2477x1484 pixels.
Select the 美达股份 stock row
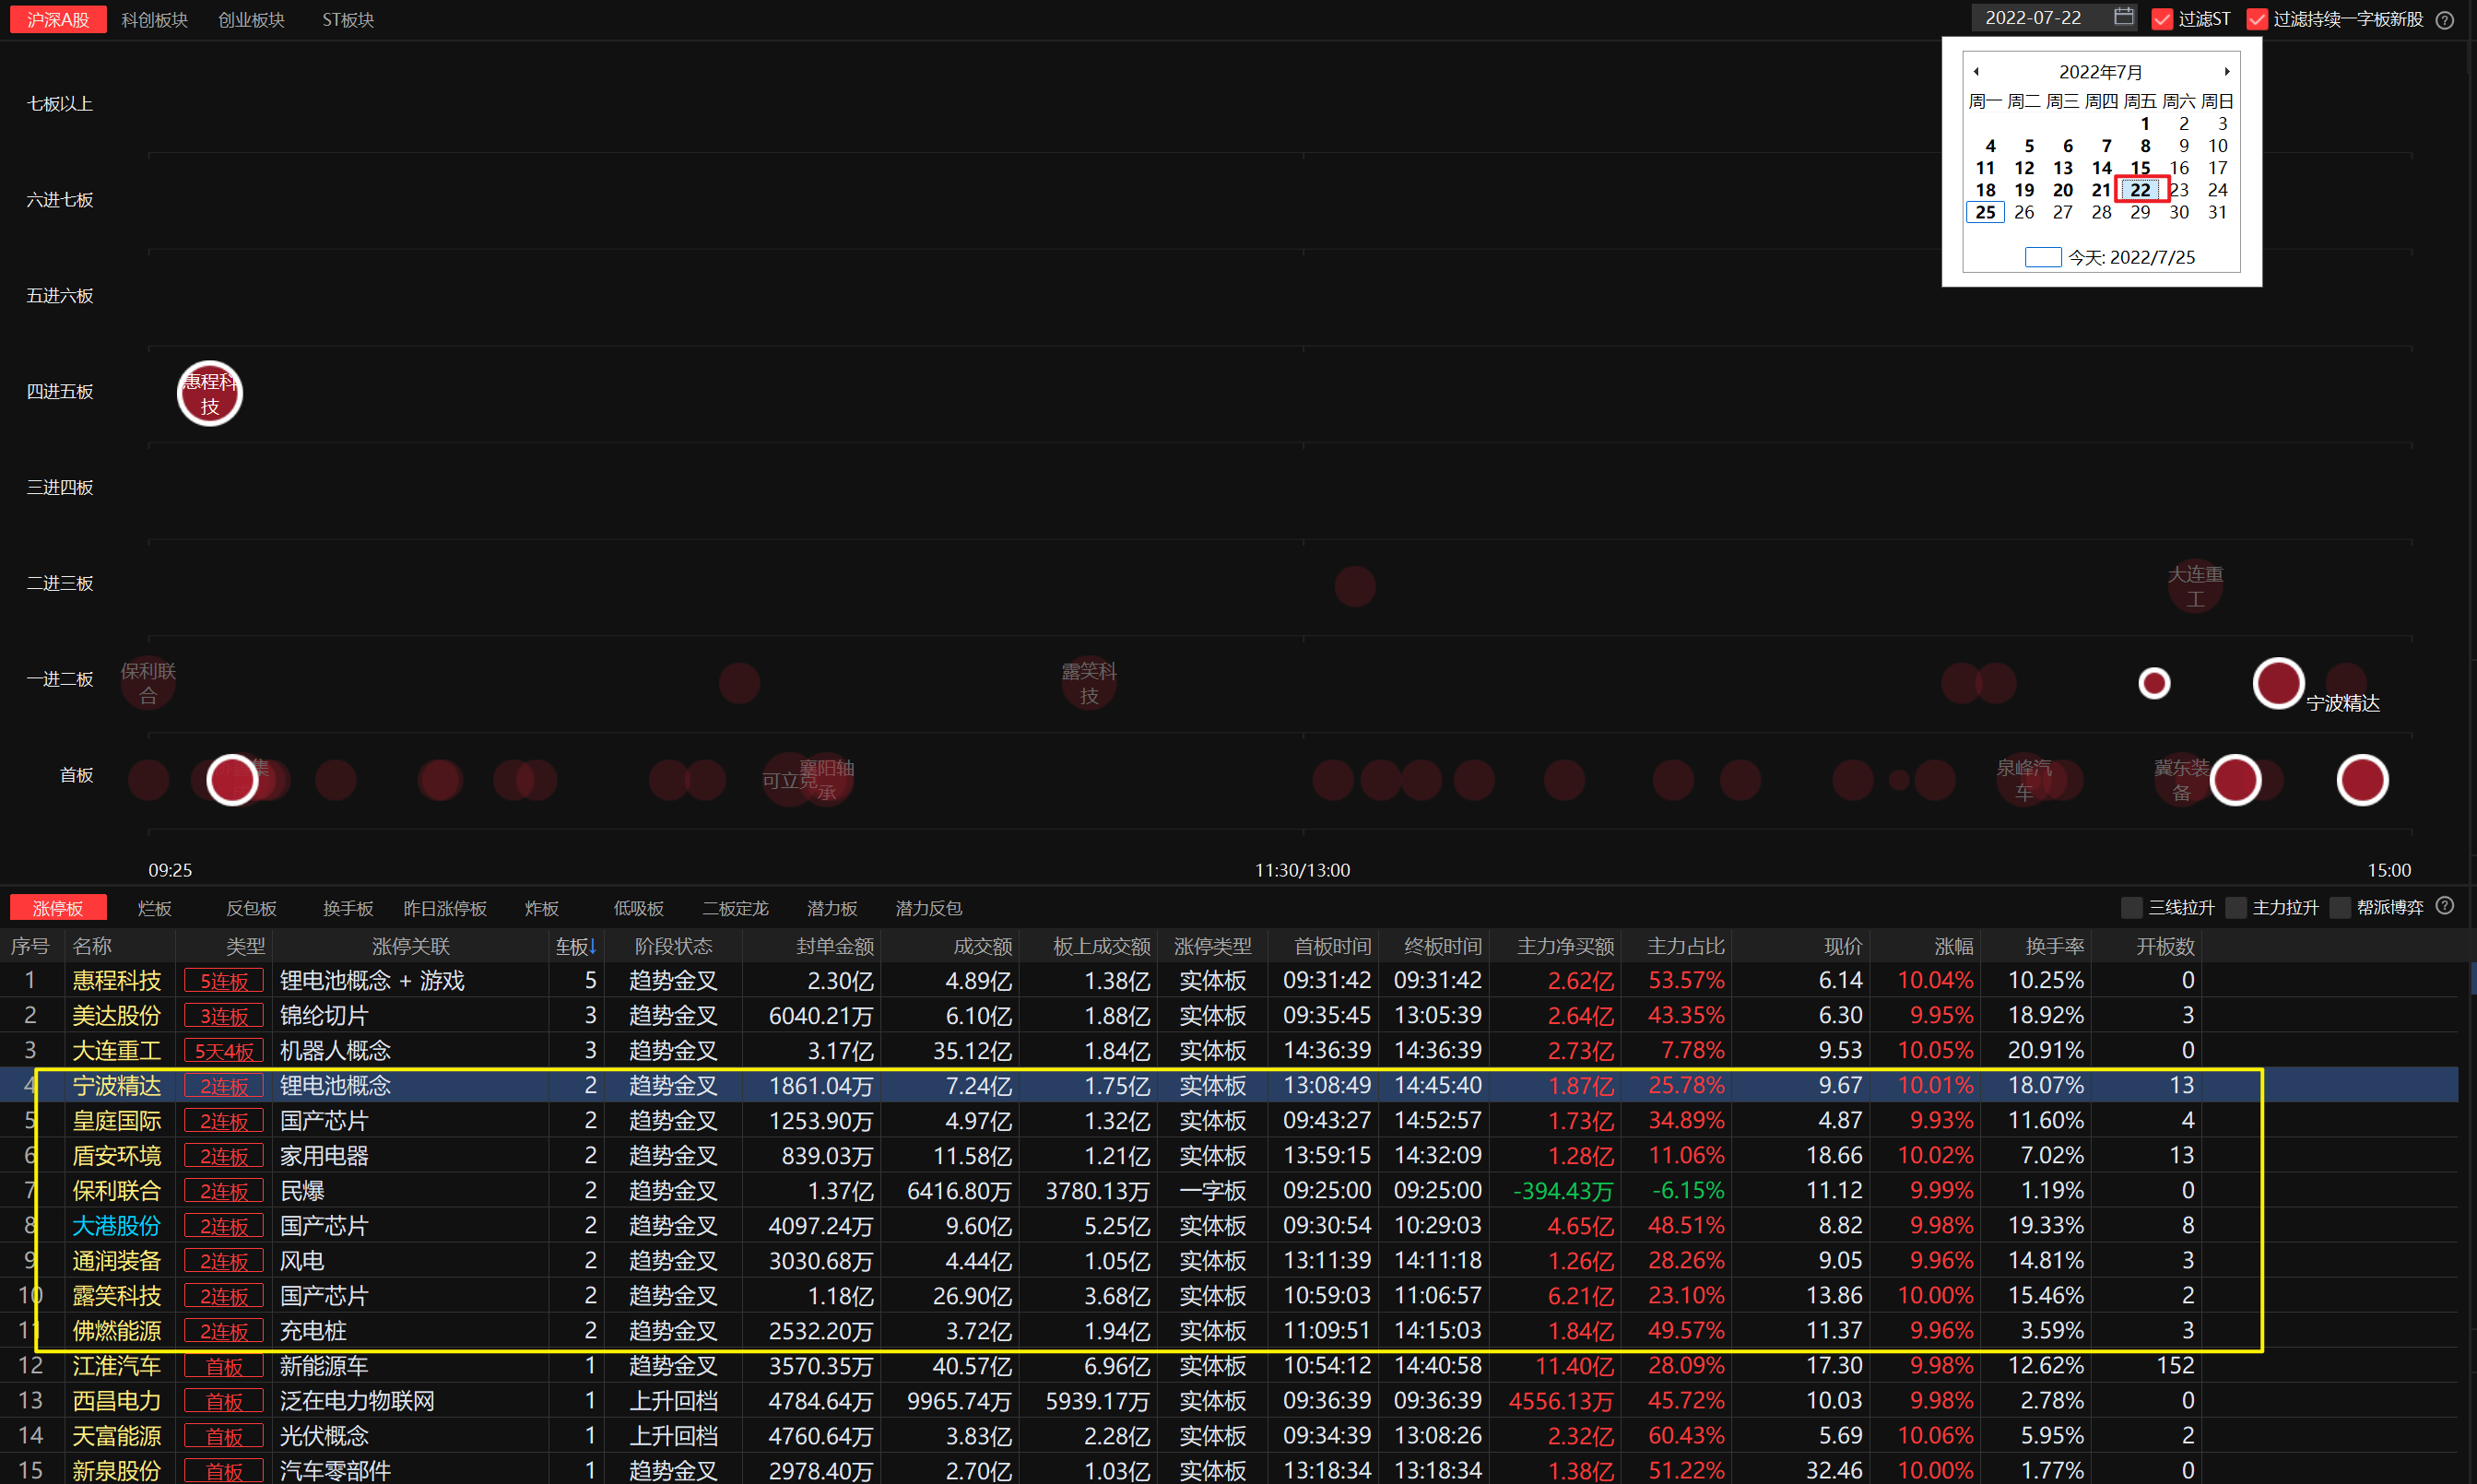click(1230, 1015)
